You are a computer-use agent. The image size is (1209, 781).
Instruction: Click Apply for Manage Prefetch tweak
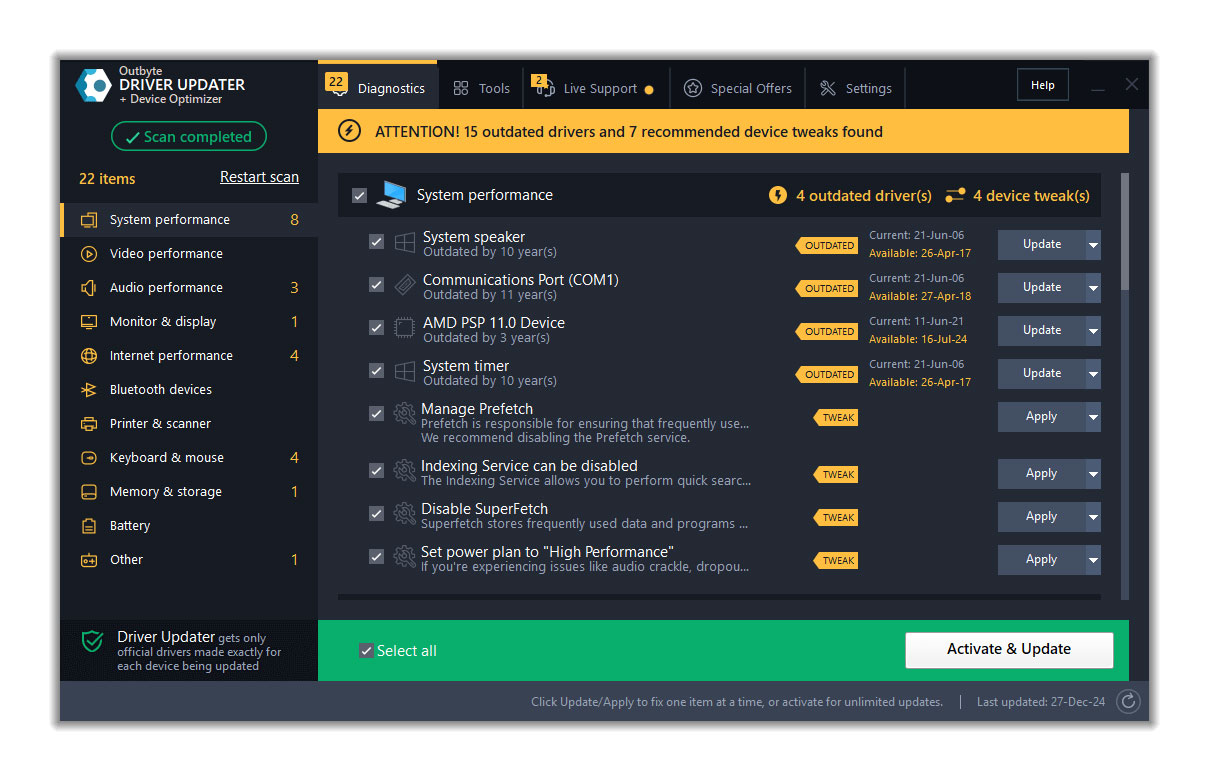pos(1042,417)
